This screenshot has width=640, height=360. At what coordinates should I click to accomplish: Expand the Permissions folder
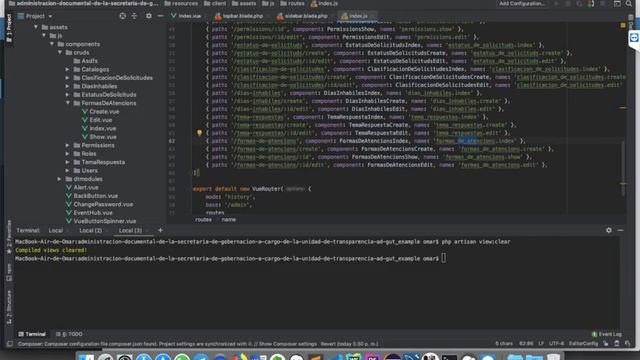pos(68,145)
